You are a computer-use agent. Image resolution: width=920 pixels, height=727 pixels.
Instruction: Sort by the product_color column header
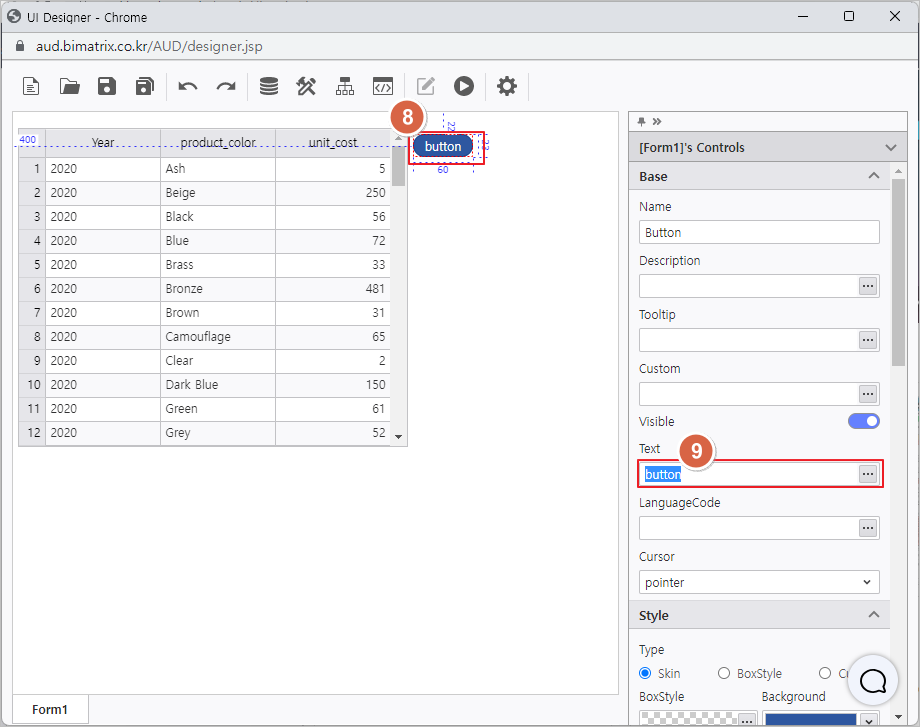(x=218, y=143)
